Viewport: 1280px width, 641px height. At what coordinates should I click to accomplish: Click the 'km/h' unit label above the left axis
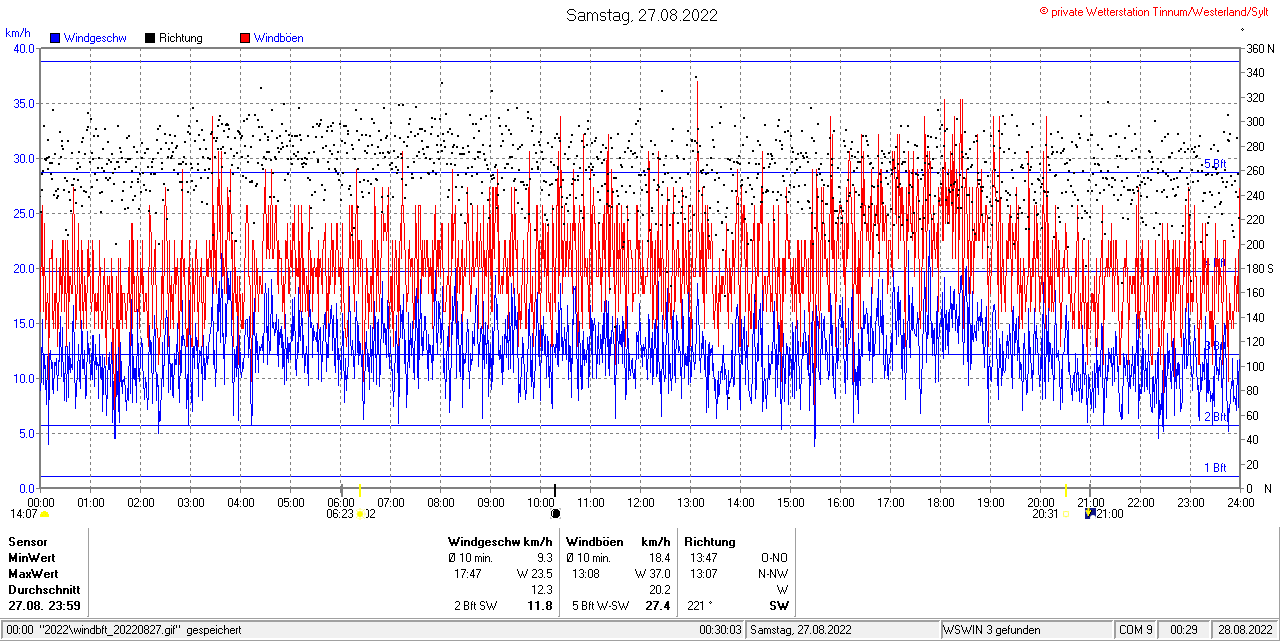[x=18, y=33]
